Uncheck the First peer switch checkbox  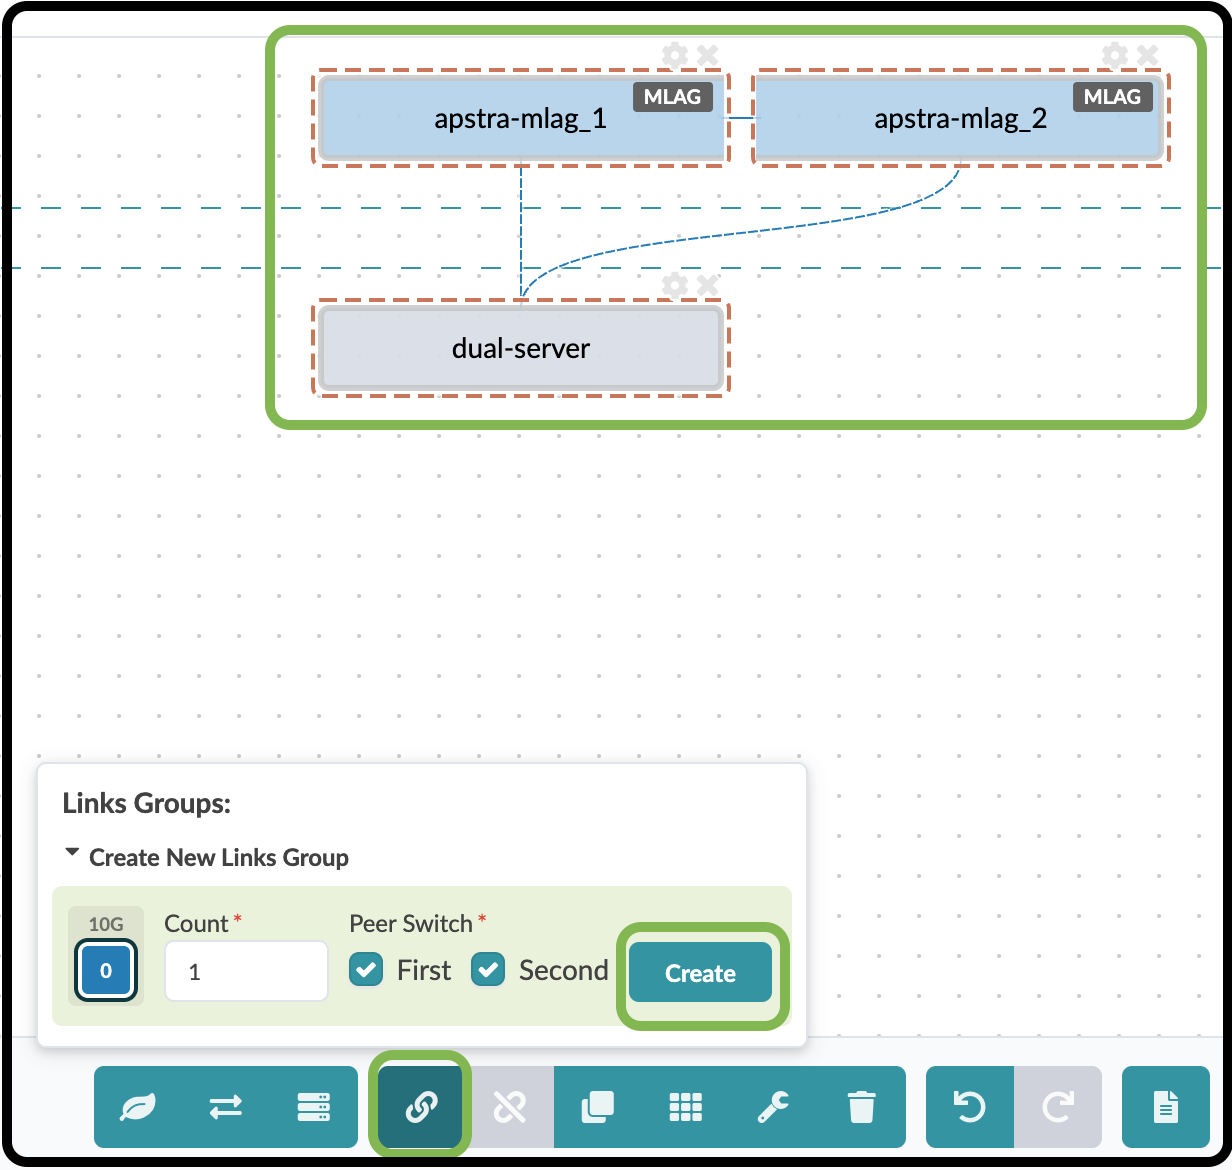(366, 970)
